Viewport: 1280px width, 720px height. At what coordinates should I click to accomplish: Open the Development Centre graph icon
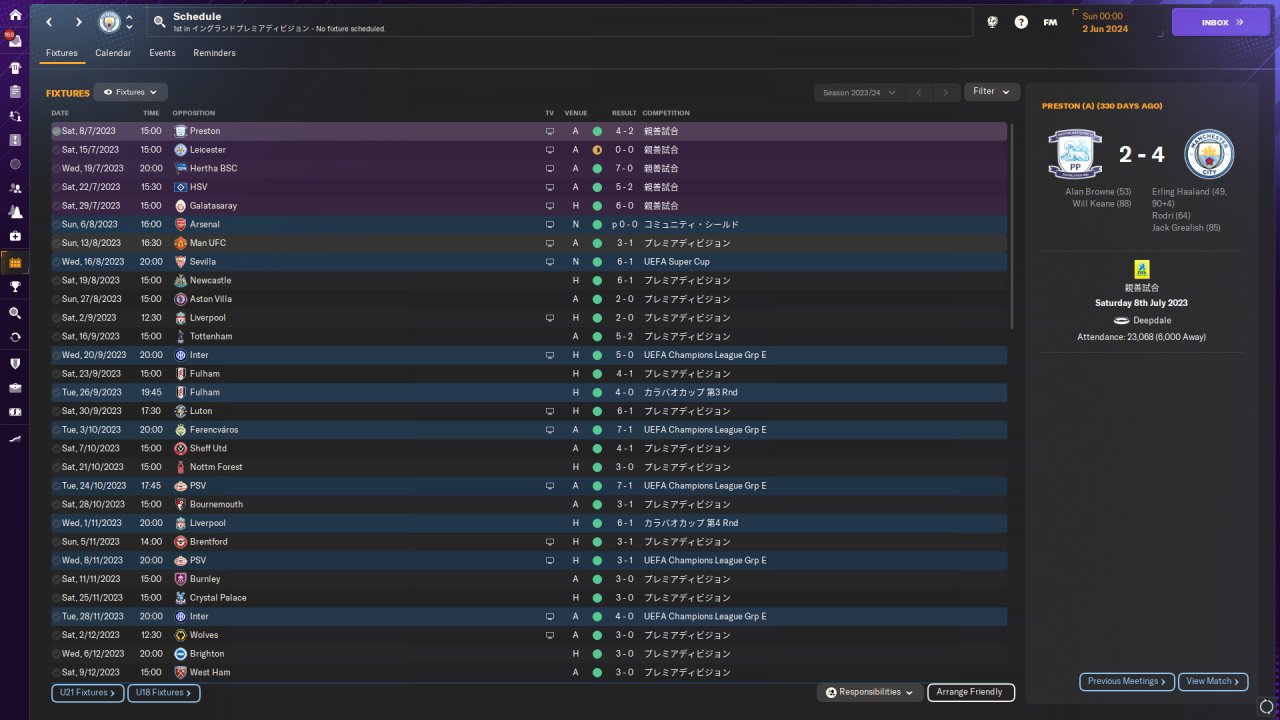pos(15,437)
